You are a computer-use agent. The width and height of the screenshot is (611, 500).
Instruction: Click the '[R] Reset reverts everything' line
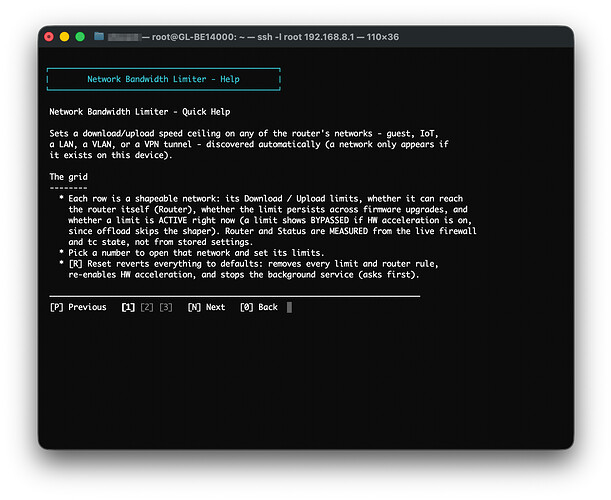pos(249,264)
